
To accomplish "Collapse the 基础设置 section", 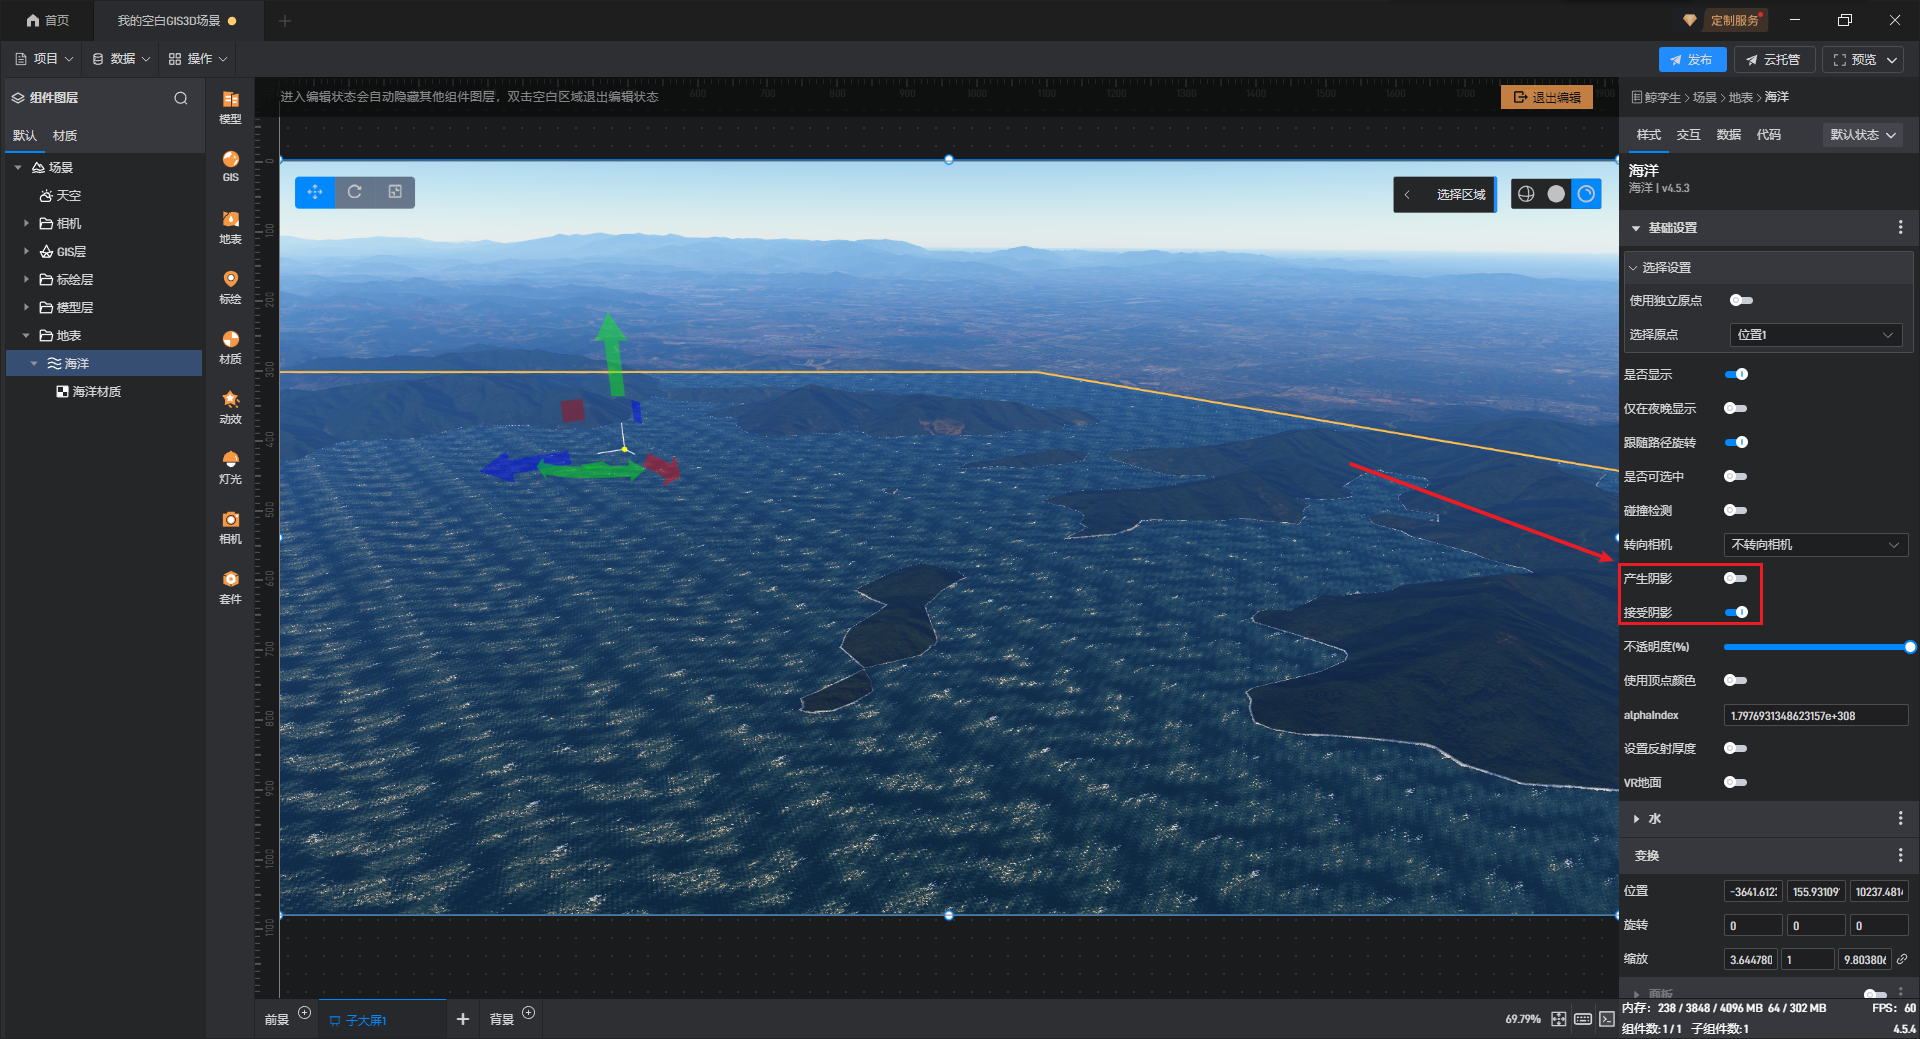I will [1636, 228].
